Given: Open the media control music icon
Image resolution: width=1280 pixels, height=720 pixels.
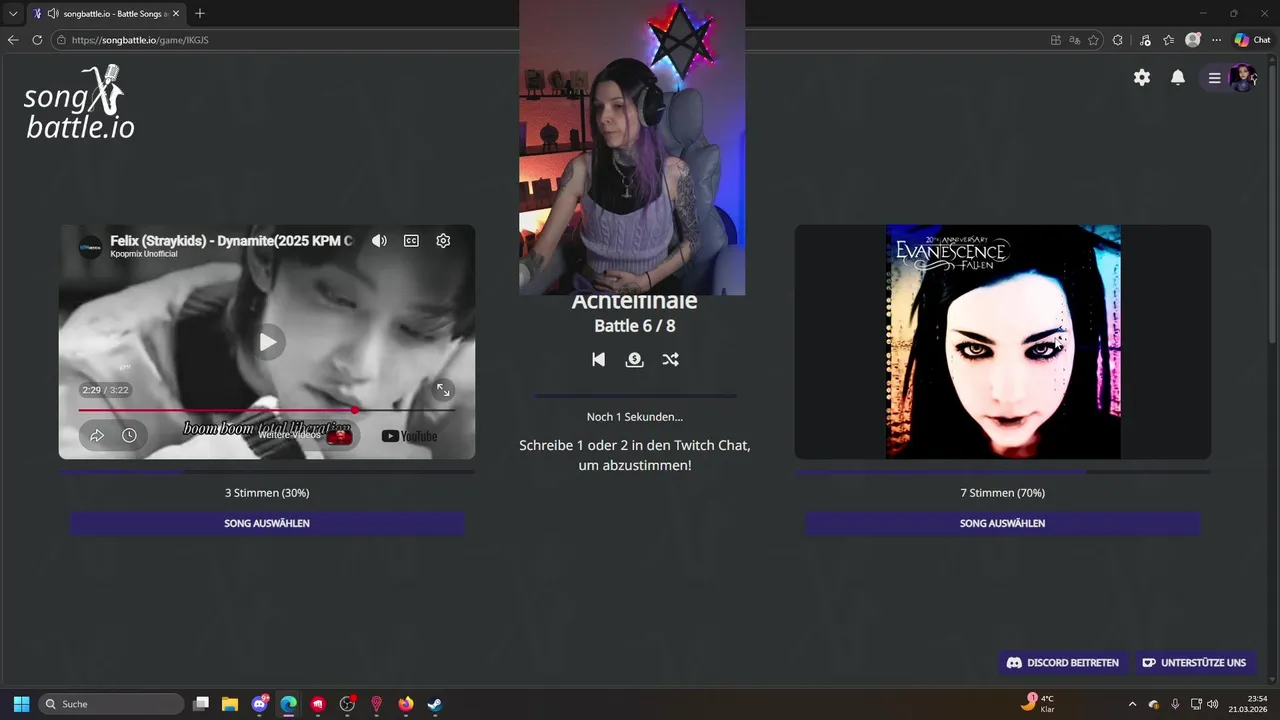Looking at the screenshot, I should [1143, 40].
